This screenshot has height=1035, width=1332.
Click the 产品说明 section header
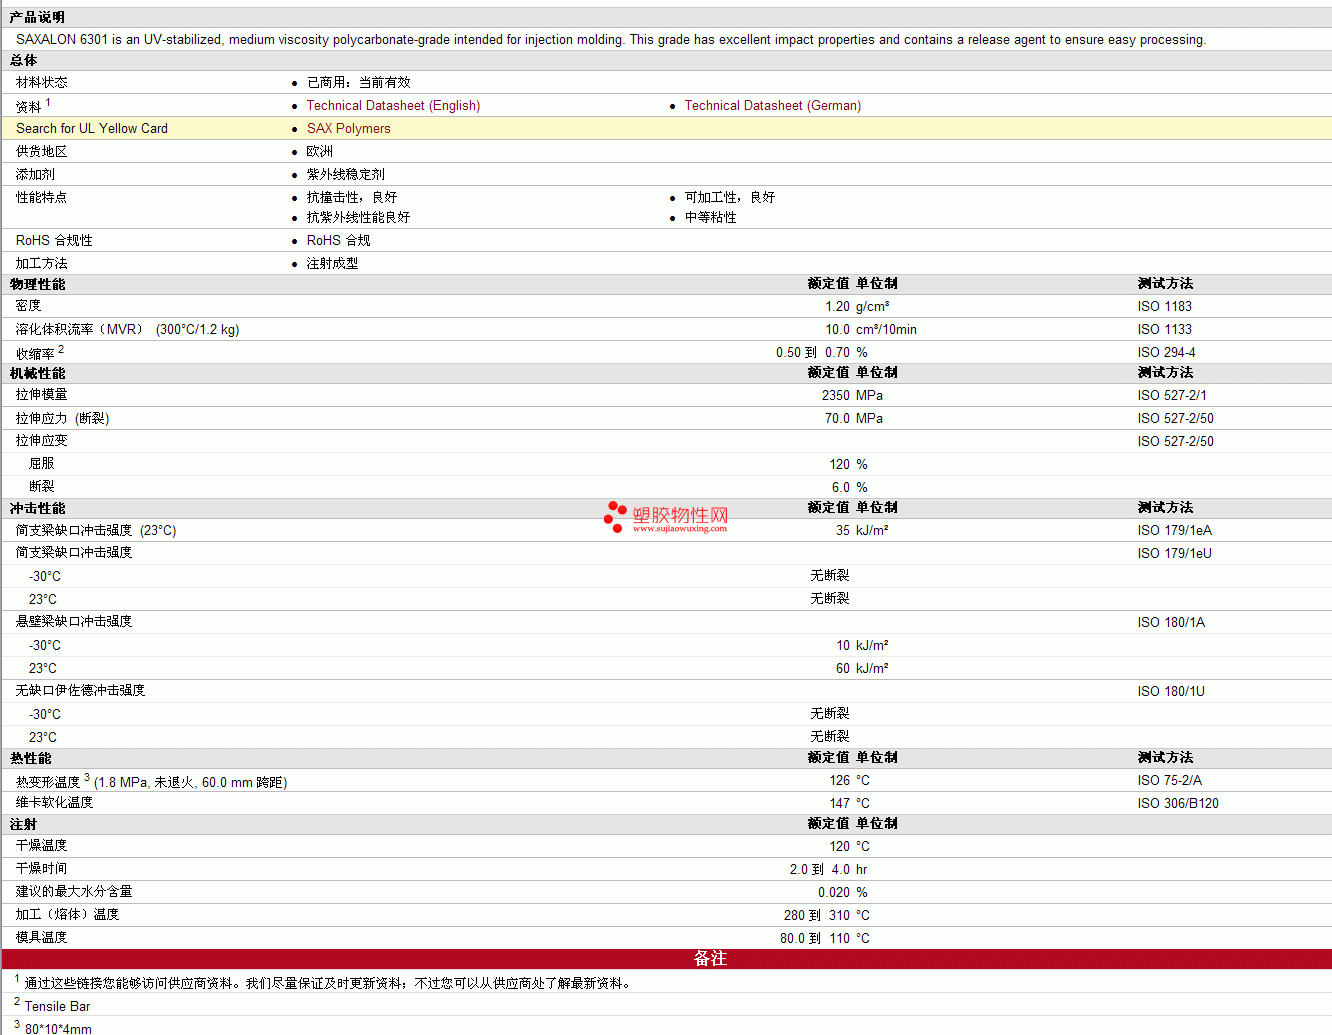pyautogui.click(x=37, y=17)
